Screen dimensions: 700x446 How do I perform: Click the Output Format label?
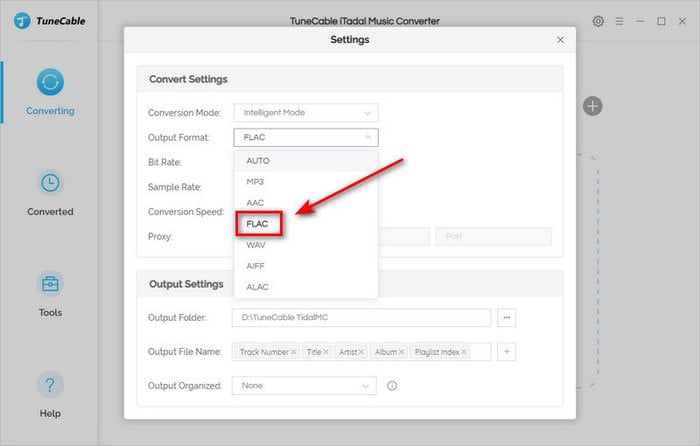[179, 138]
